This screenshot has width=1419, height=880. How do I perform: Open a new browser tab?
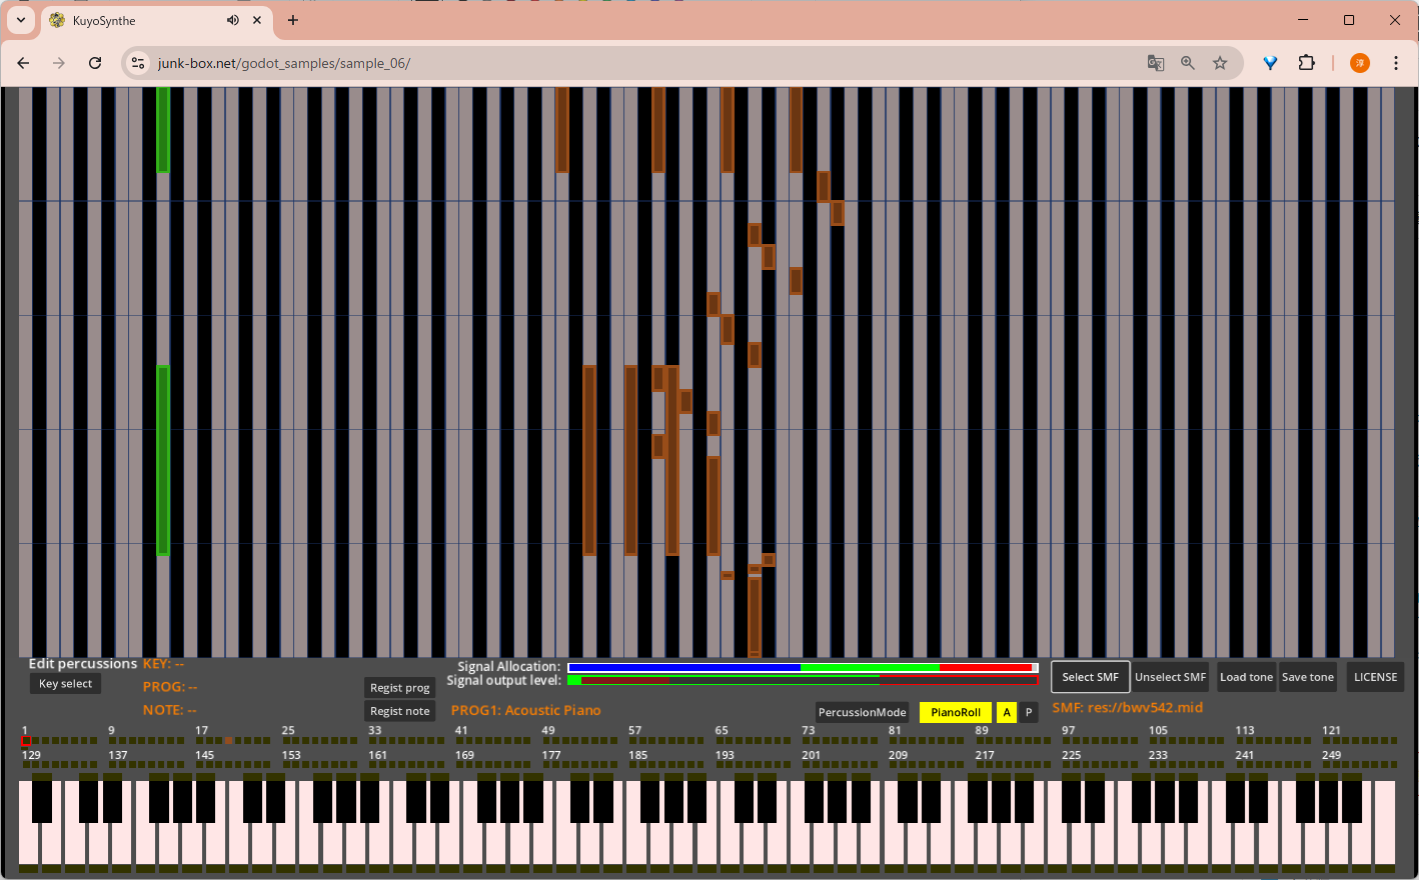[x=293, y=20]
